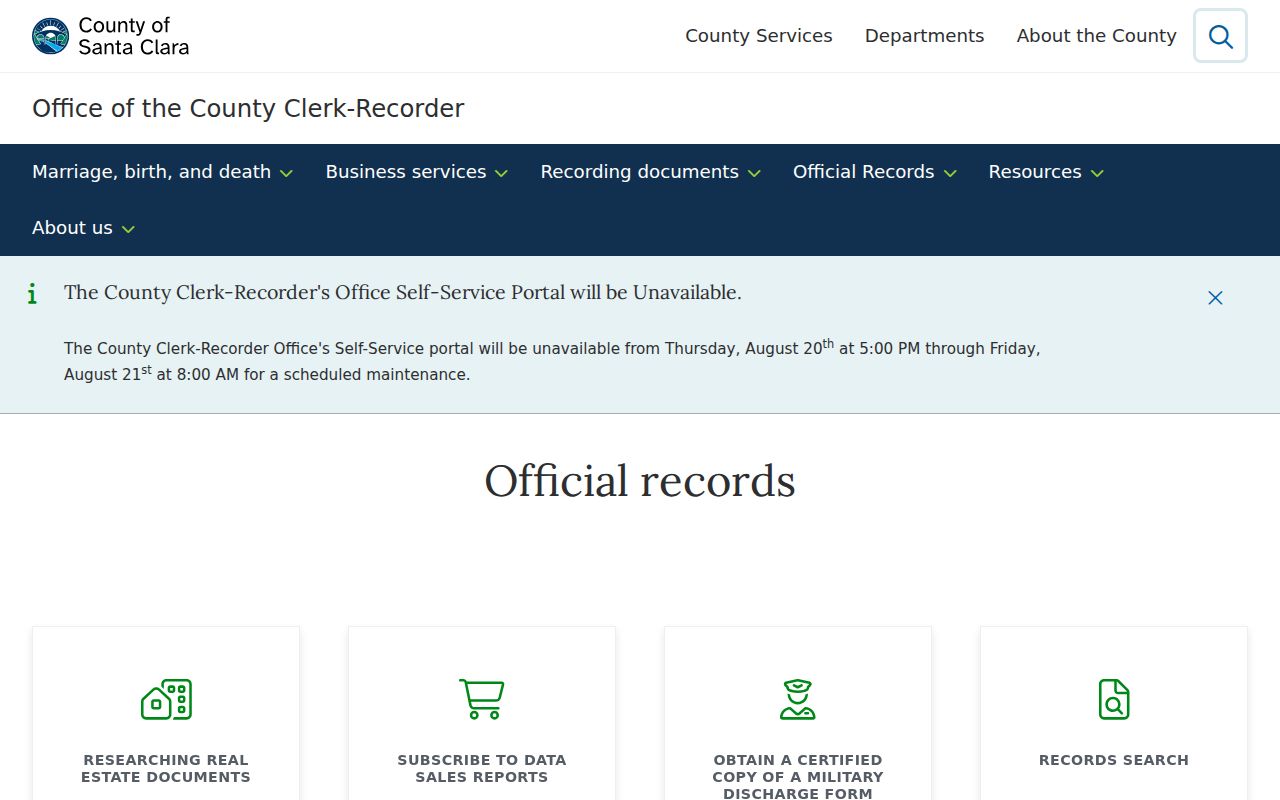Click the scheduled maintenance alert description text
This screenshot has width=1280, height=800.
(552, 361)
